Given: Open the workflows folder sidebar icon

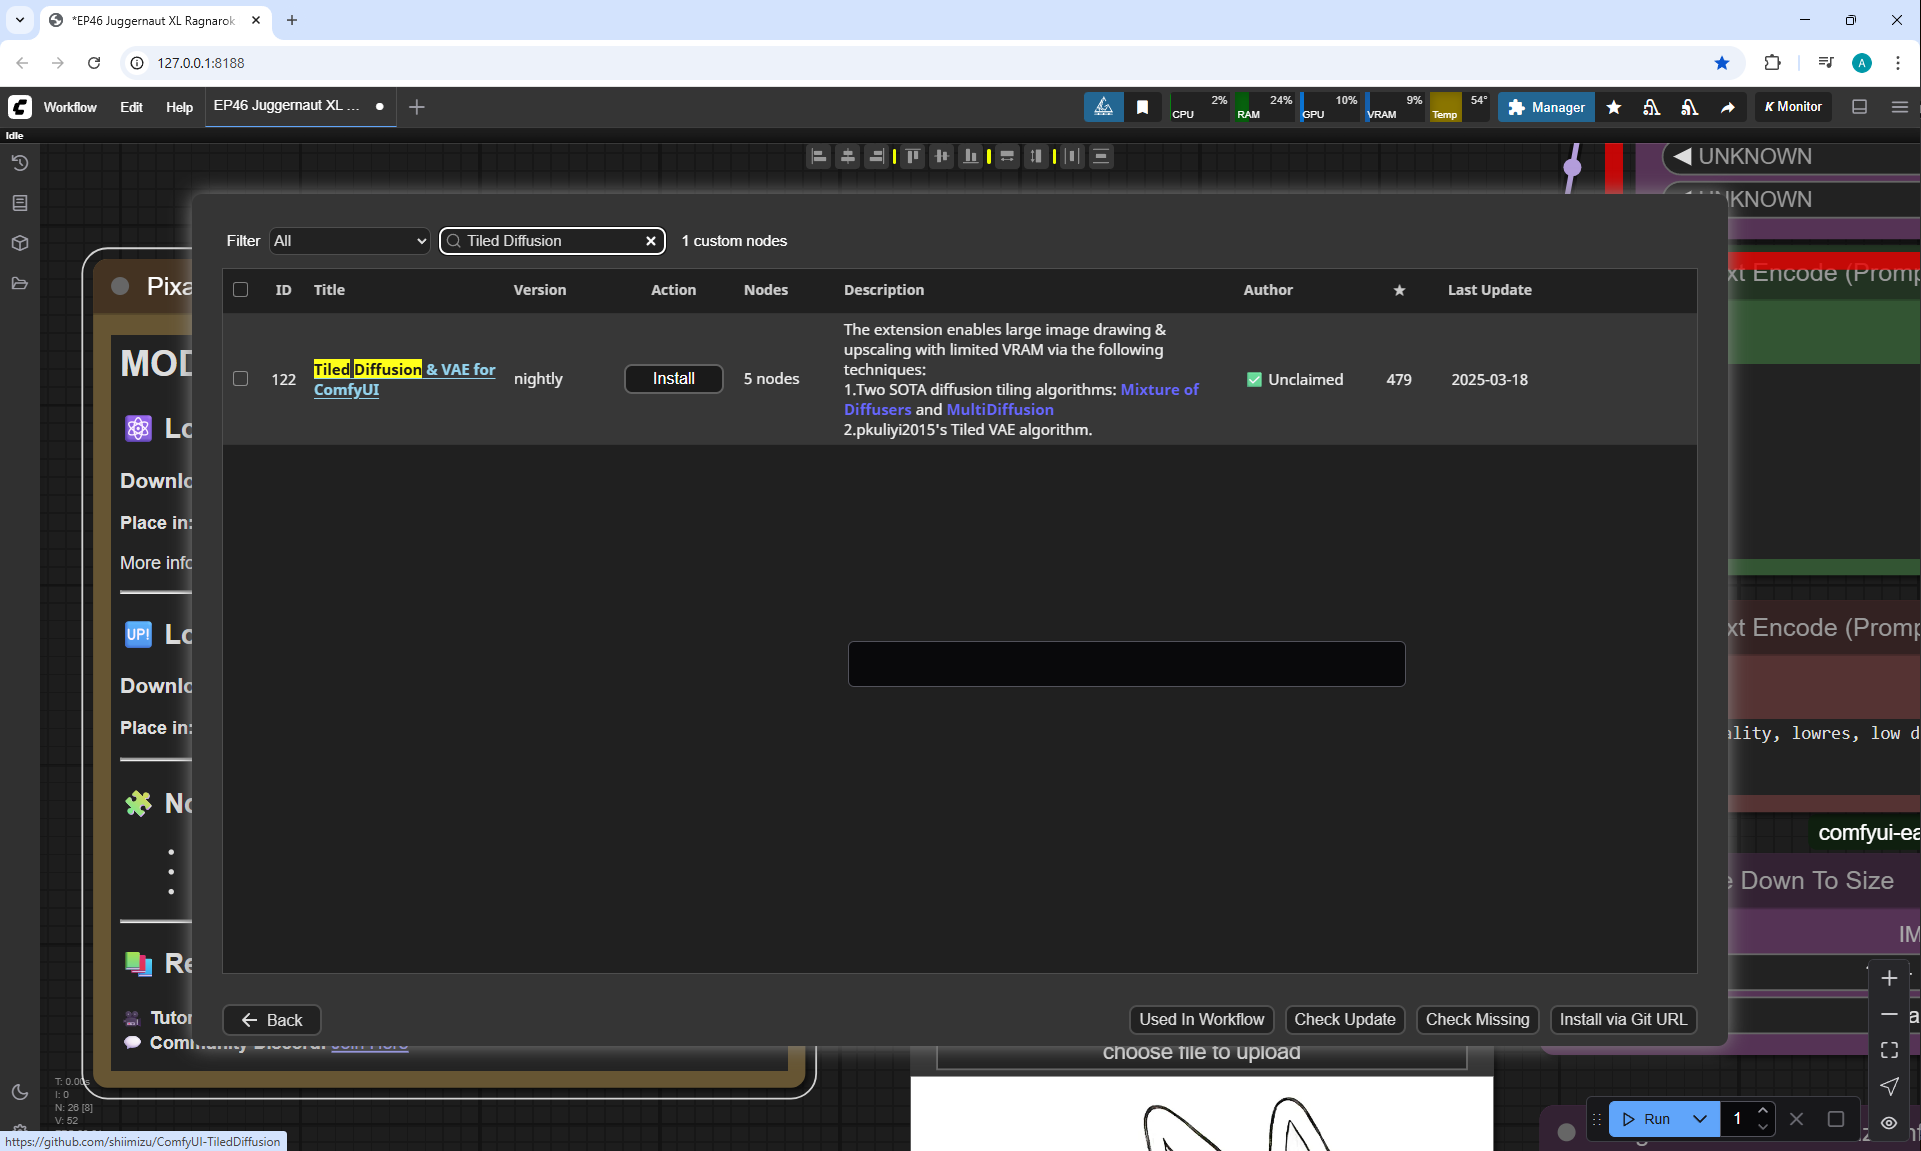Looking at the screenshot, I should coord(19,284).
